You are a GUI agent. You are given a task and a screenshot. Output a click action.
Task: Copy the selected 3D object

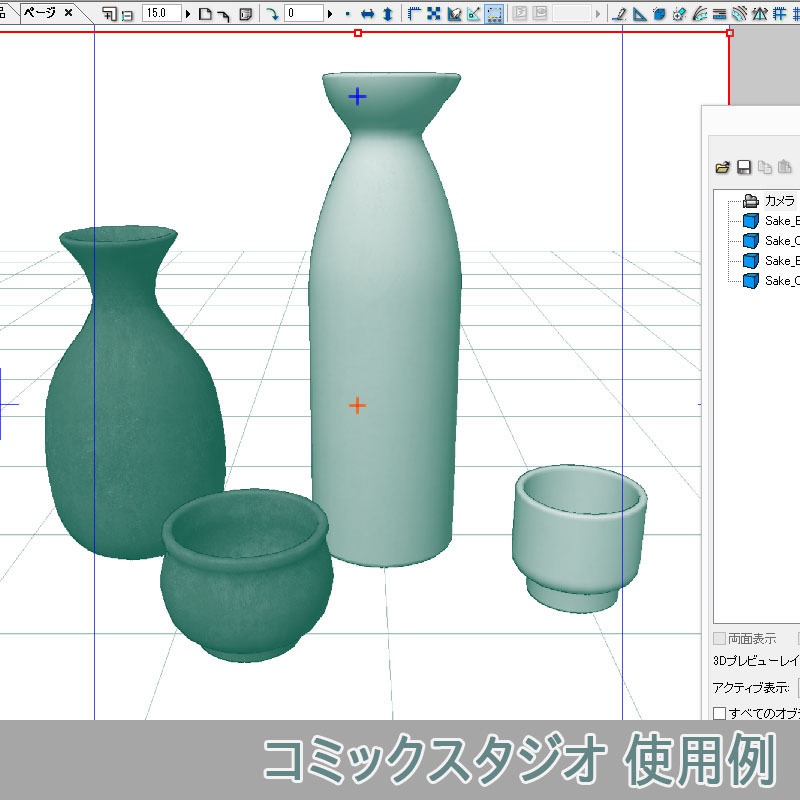point(765,167)
